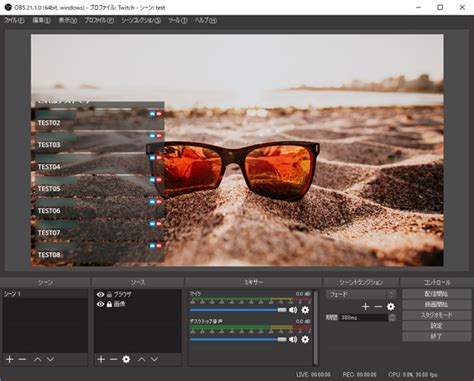Viewport: 474px width, 381px height.
Task: Open the fade transition dropdown
Action: 361,294
